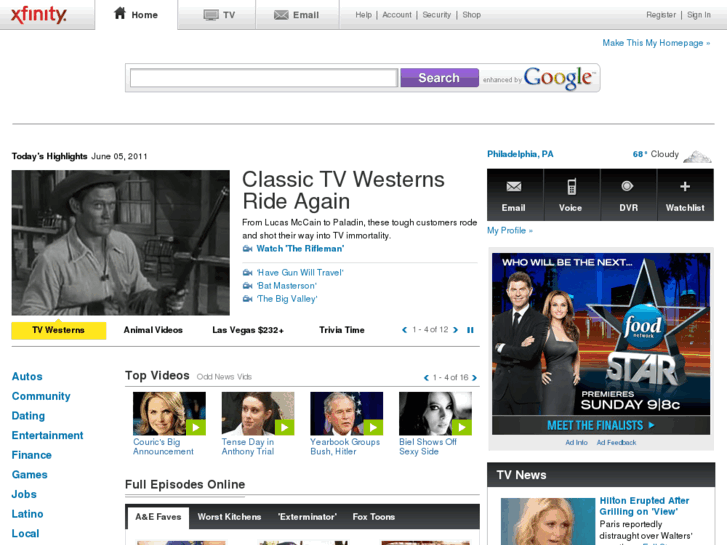Open the 'Bat Masterson' video link
This screenshot has width=727, height=545.
(287, 286)
